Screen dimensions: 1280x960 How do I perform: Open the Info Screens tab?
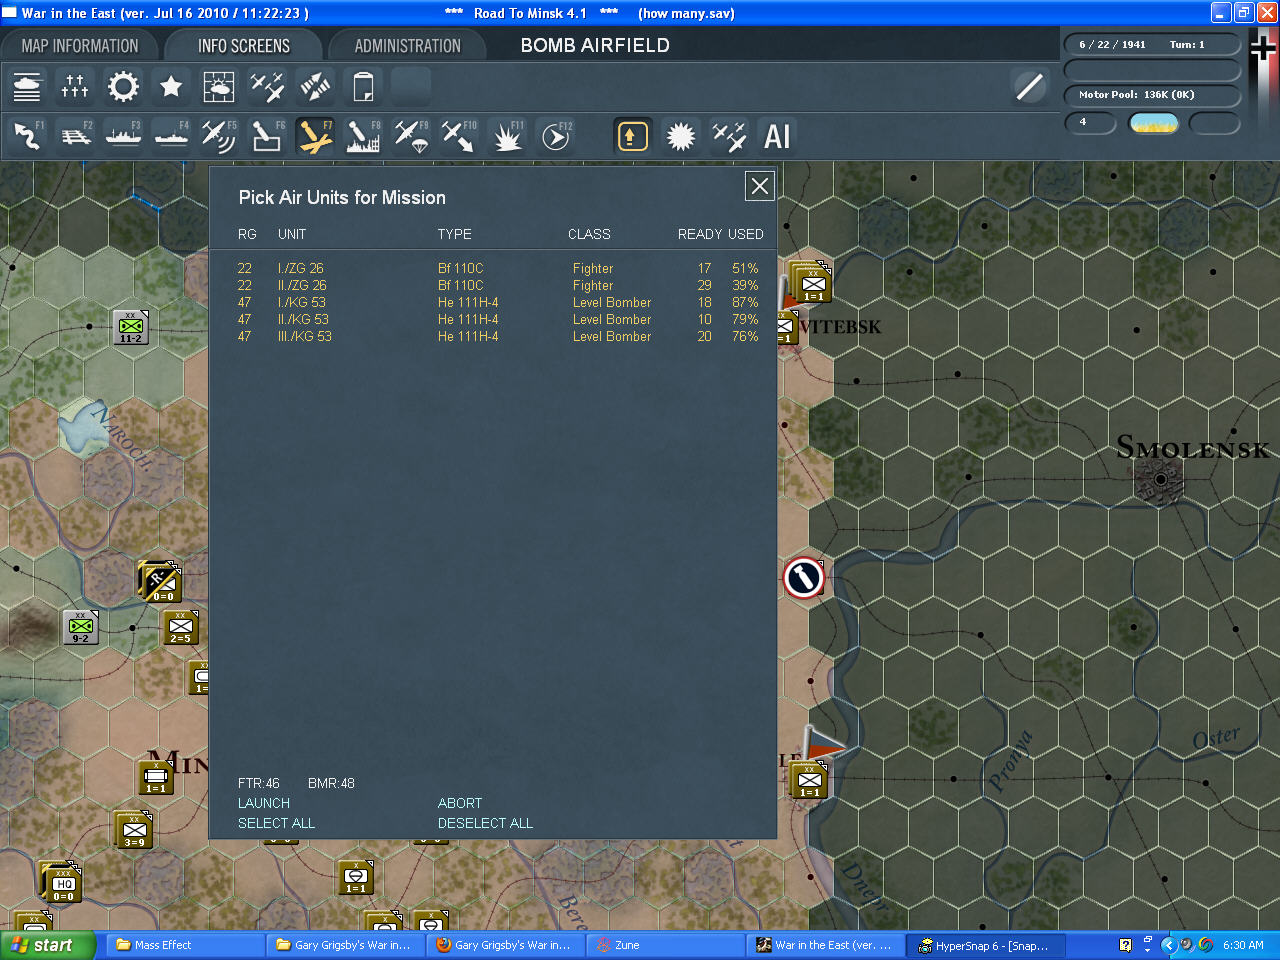point(244,46)
